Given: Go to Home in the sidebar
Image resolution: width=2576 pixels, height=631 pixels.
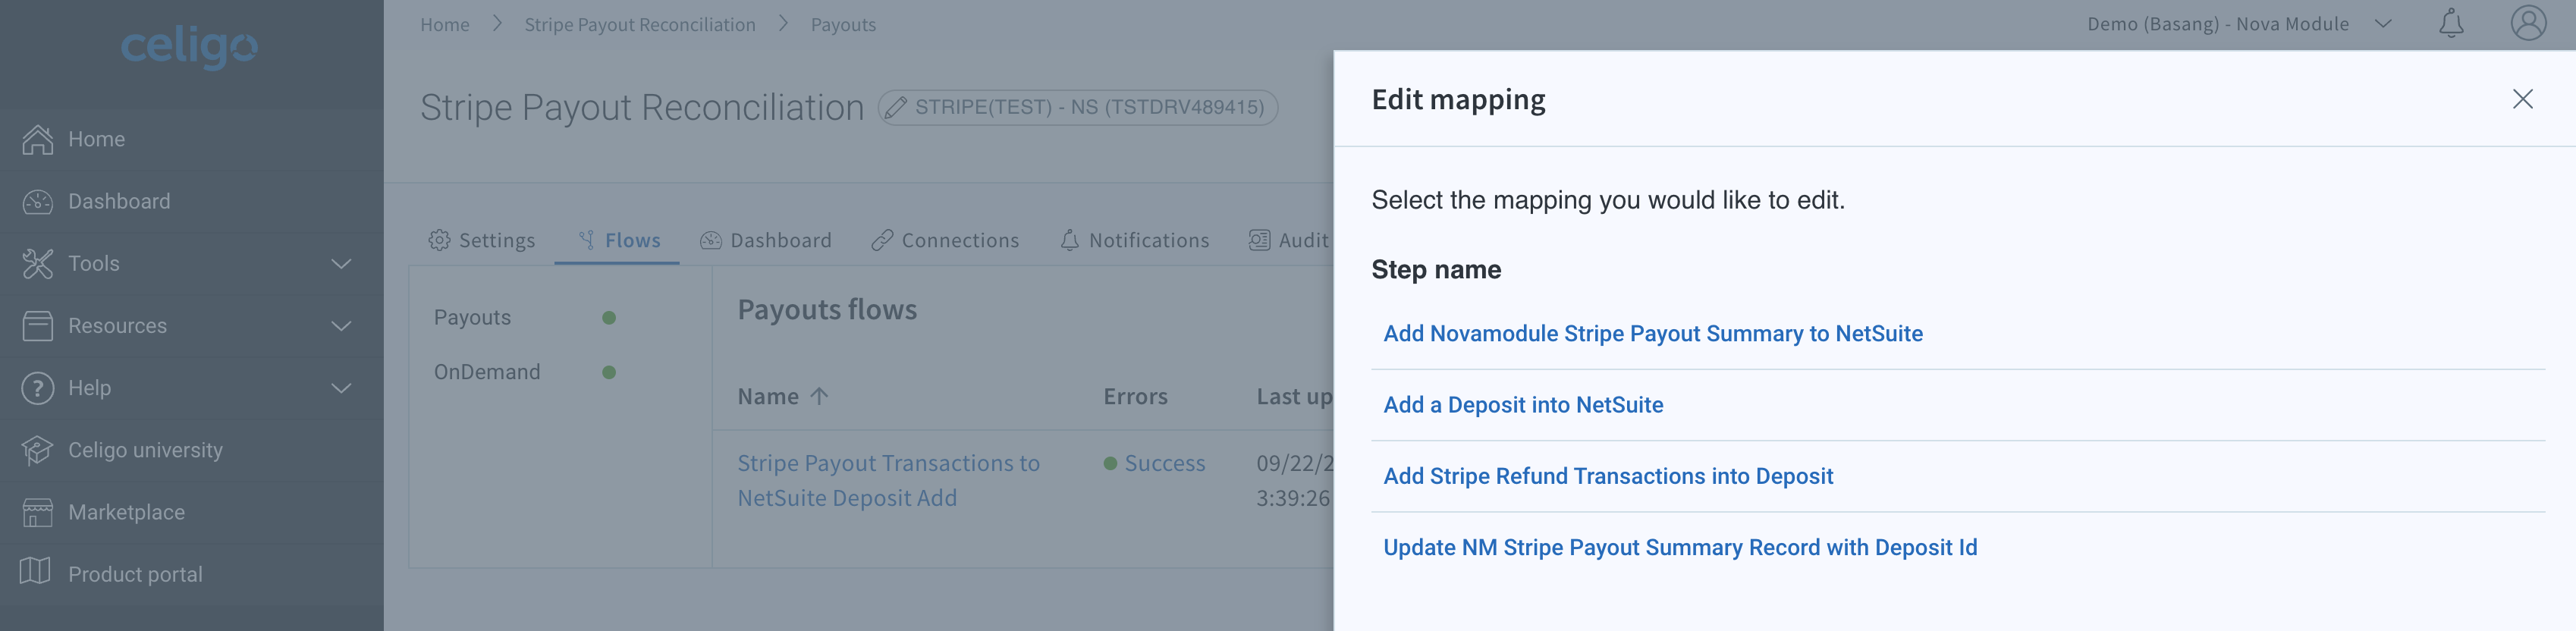Looking at the screenshot, I should coord(192,139).
